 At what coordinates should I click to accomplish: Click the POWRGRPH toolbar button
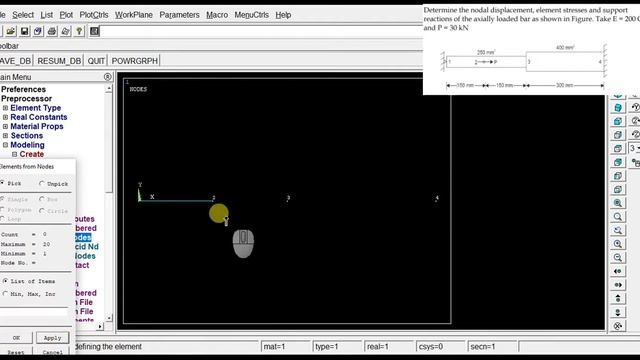(135, 61)
